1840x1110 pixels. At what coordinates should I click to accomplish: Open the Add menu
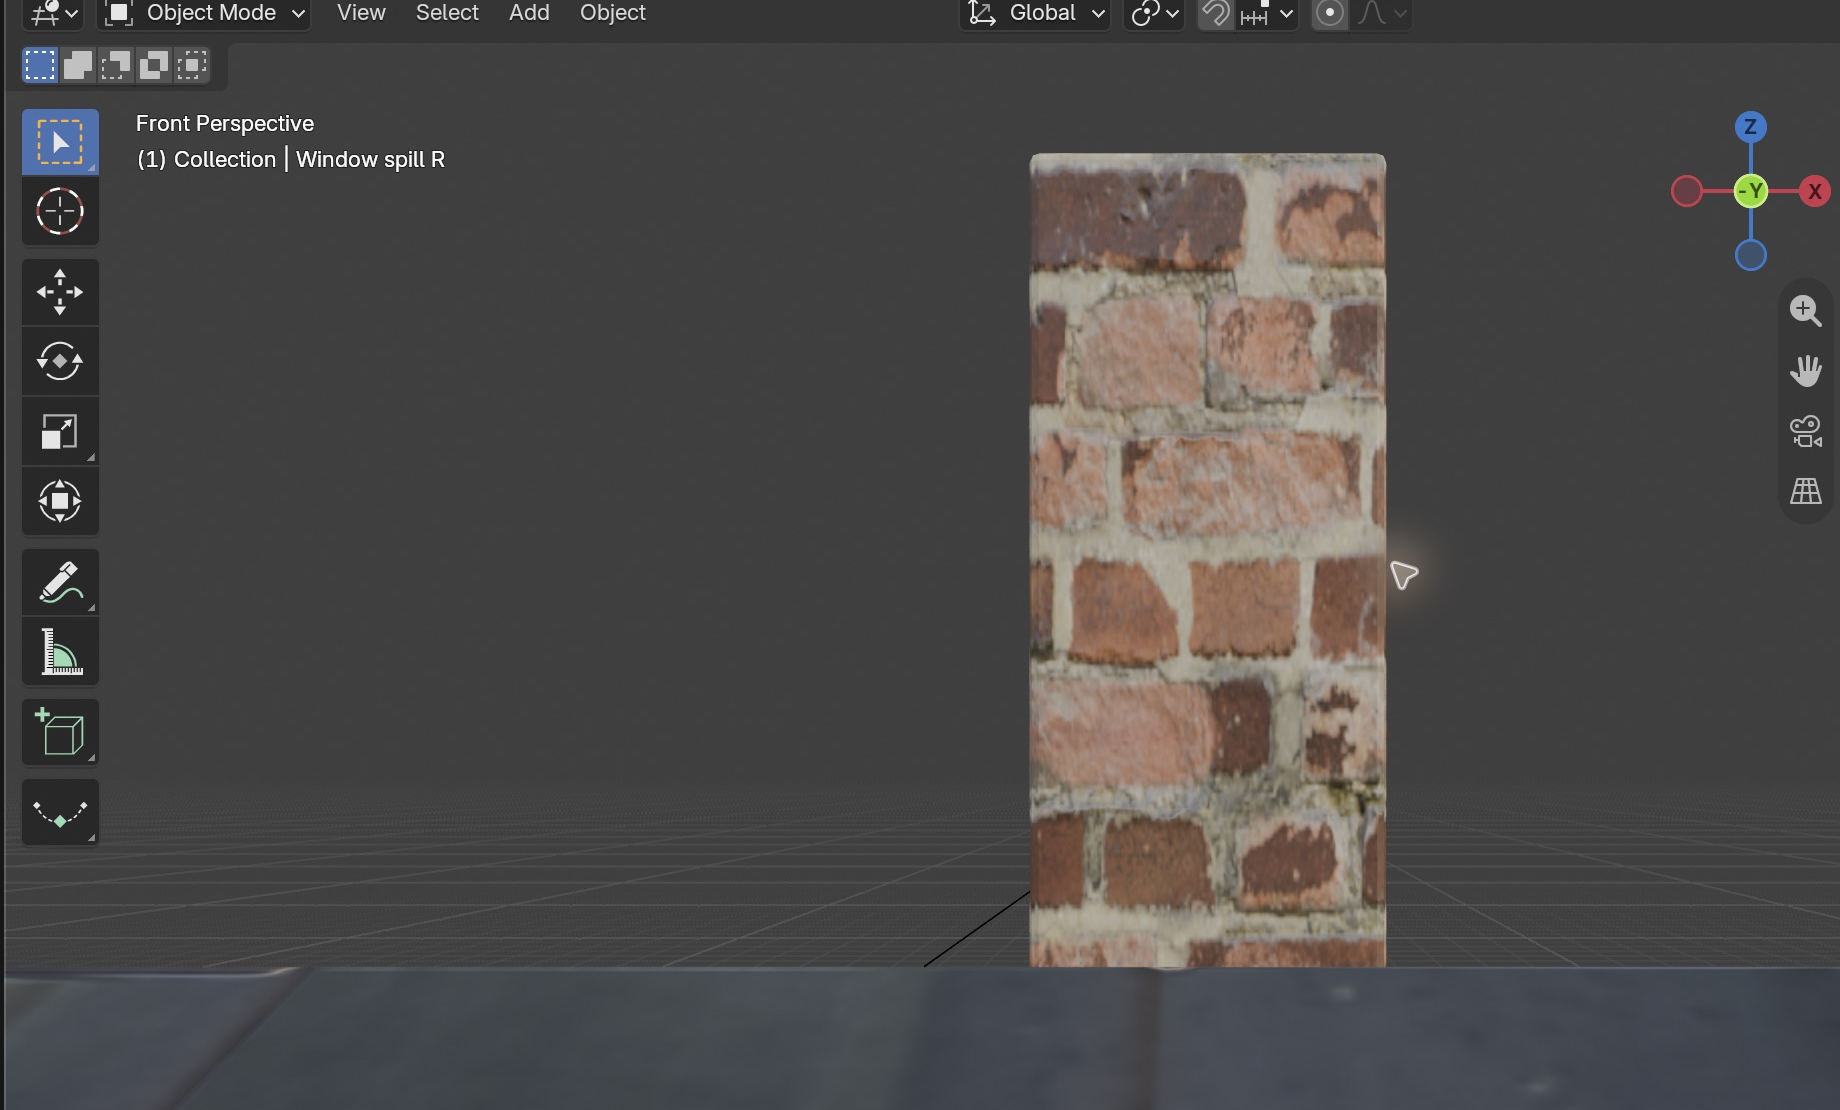529,13
